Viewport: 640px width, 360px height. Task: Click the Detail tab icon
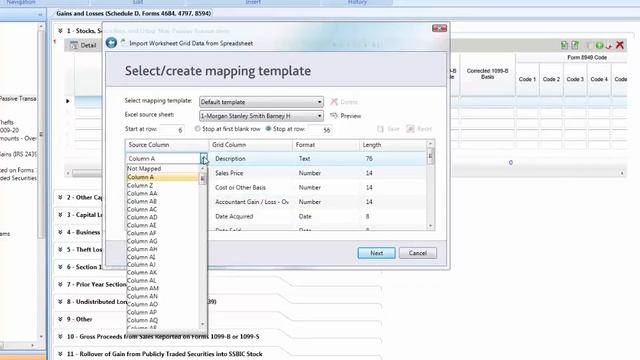(x=74, y=45)
